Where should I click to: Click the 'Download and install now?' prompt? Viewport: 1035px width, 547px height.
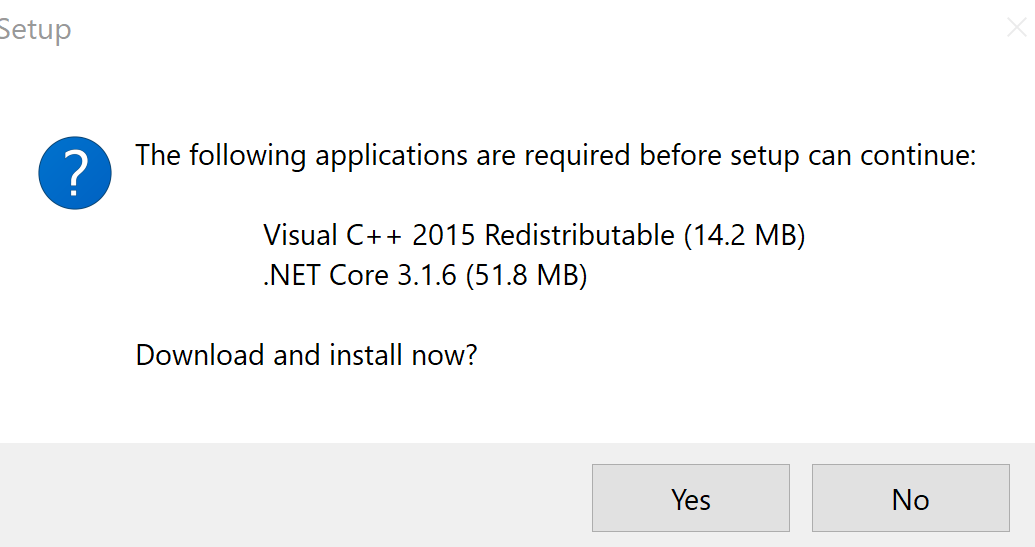click(x=306, y=355)
